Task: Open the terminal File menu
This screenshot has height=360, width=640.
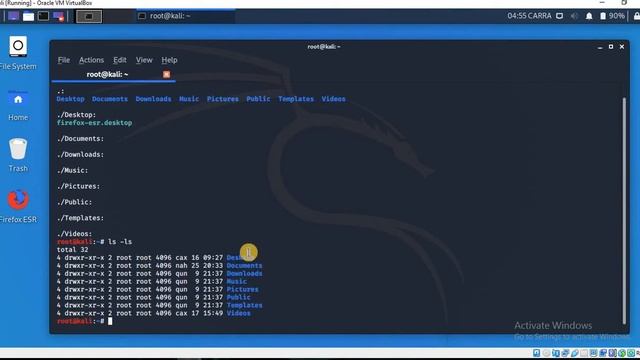Action: coord(64,60)
